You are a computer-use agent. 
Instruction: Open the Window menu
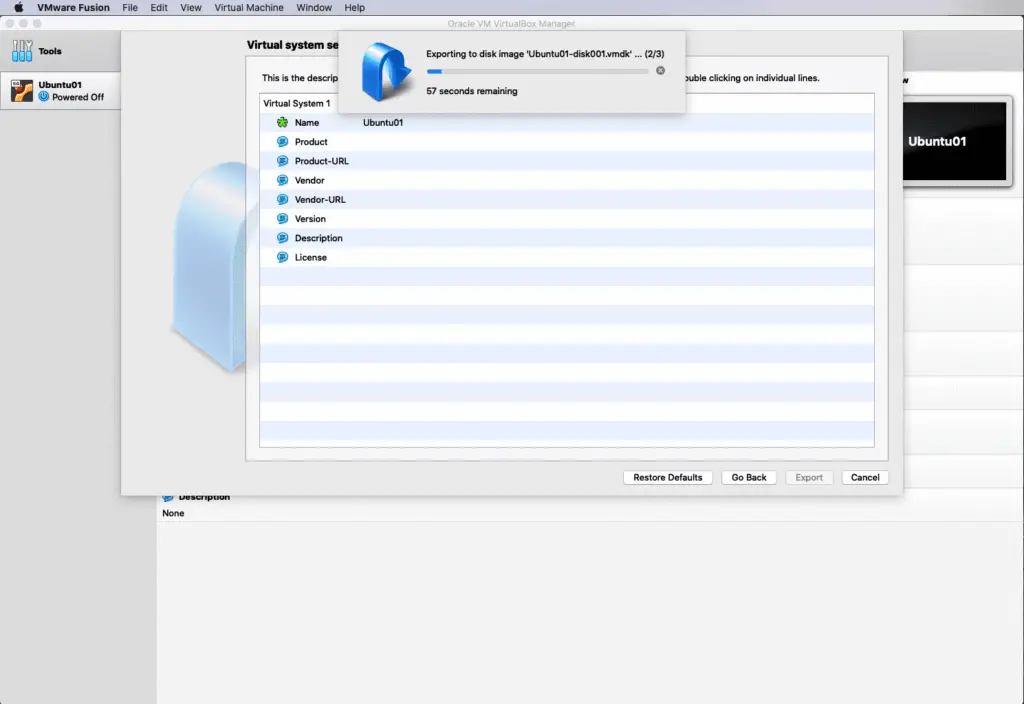tap(314, 8)
